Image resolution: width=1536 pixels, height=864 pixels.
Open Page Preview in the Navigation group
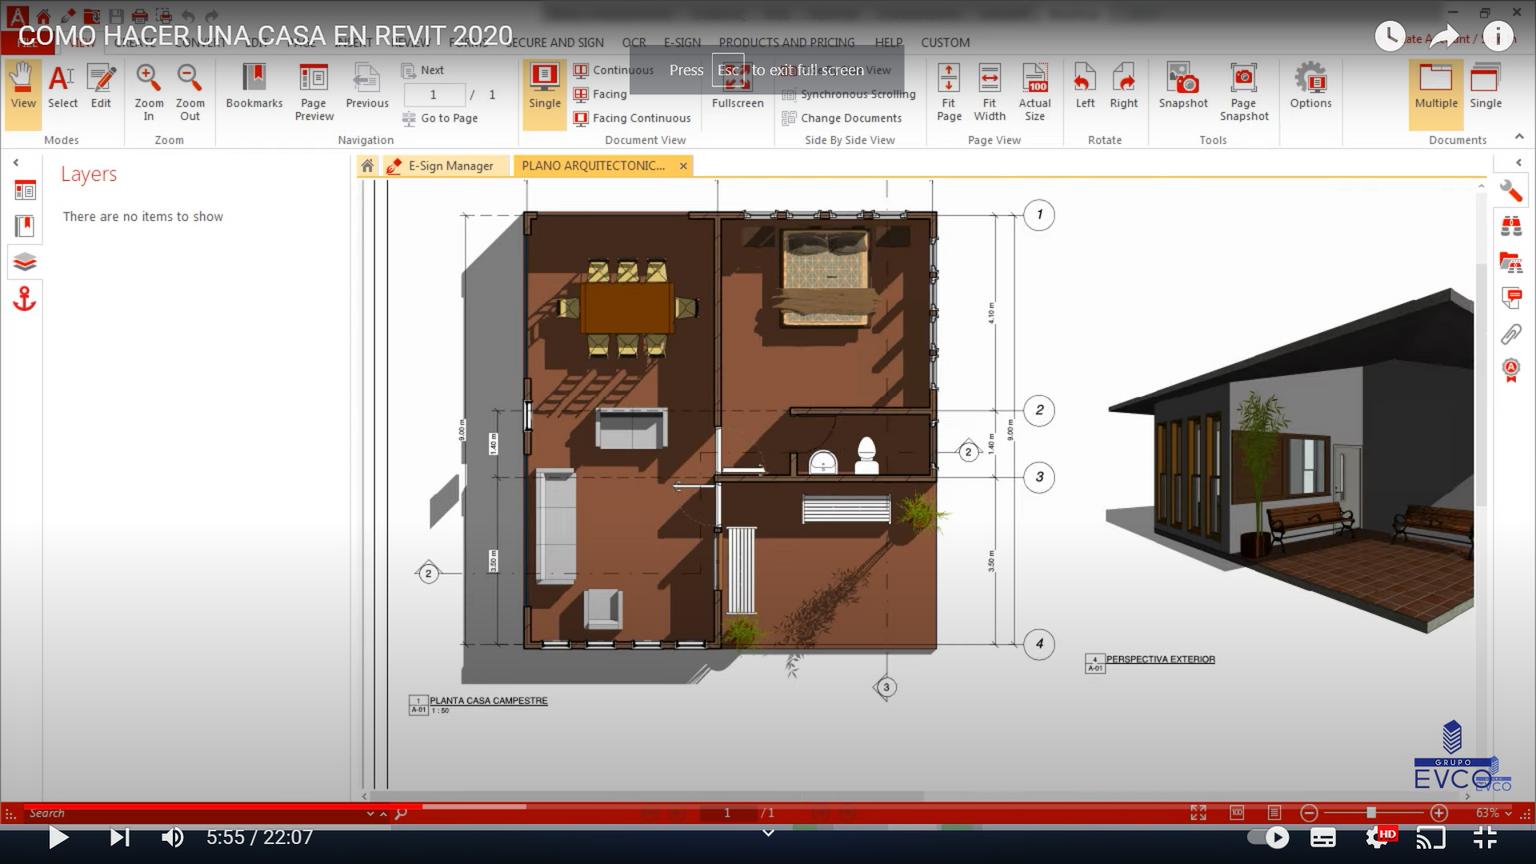(x=314, y=93)
